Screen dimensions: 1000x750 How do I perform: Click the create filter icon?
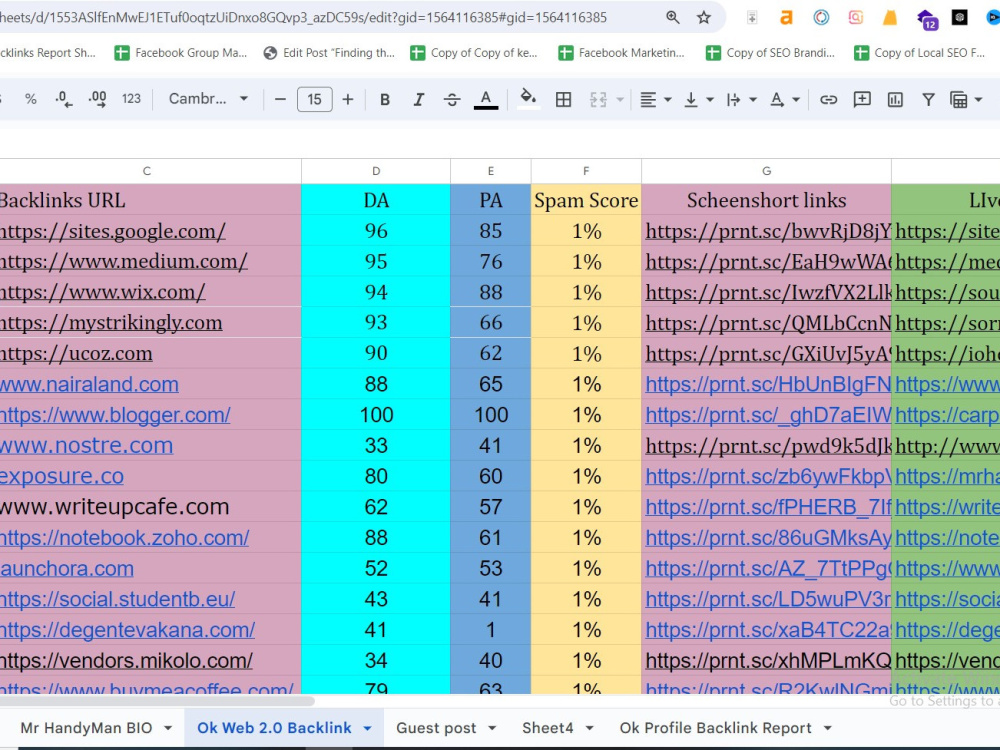(x=929, y=99)
